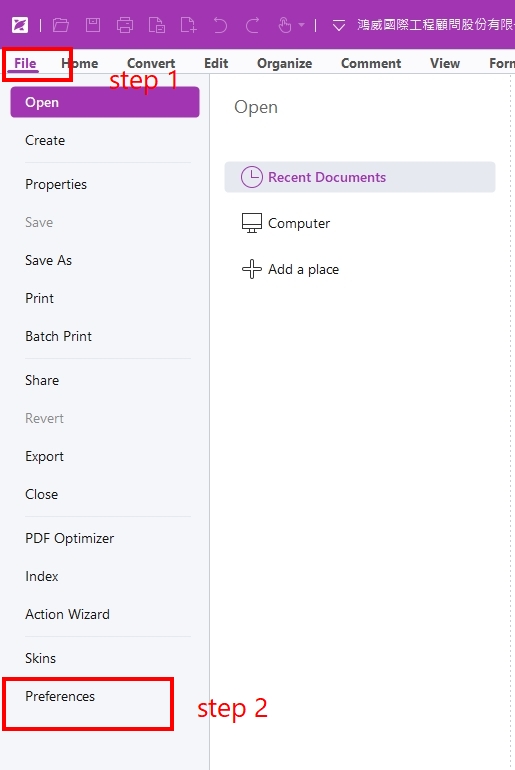Viewport: 515px width, 770px height.
Task: Click the floppy disk save icon
Action: coord(93,25)
